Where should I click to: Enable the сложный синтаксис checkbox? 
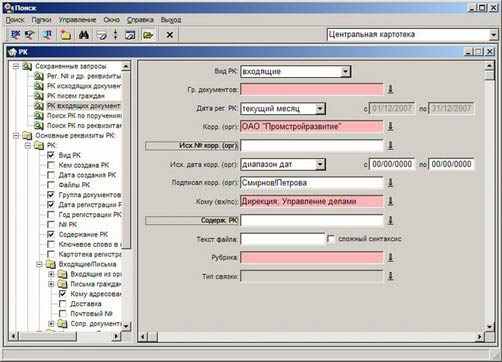coord(331,239)
